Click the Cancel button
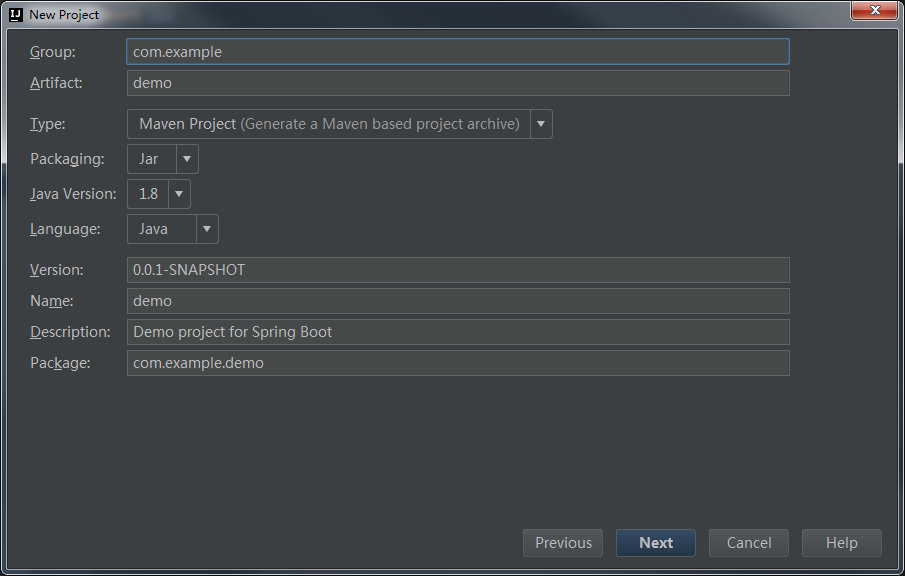 pos(749,543)
